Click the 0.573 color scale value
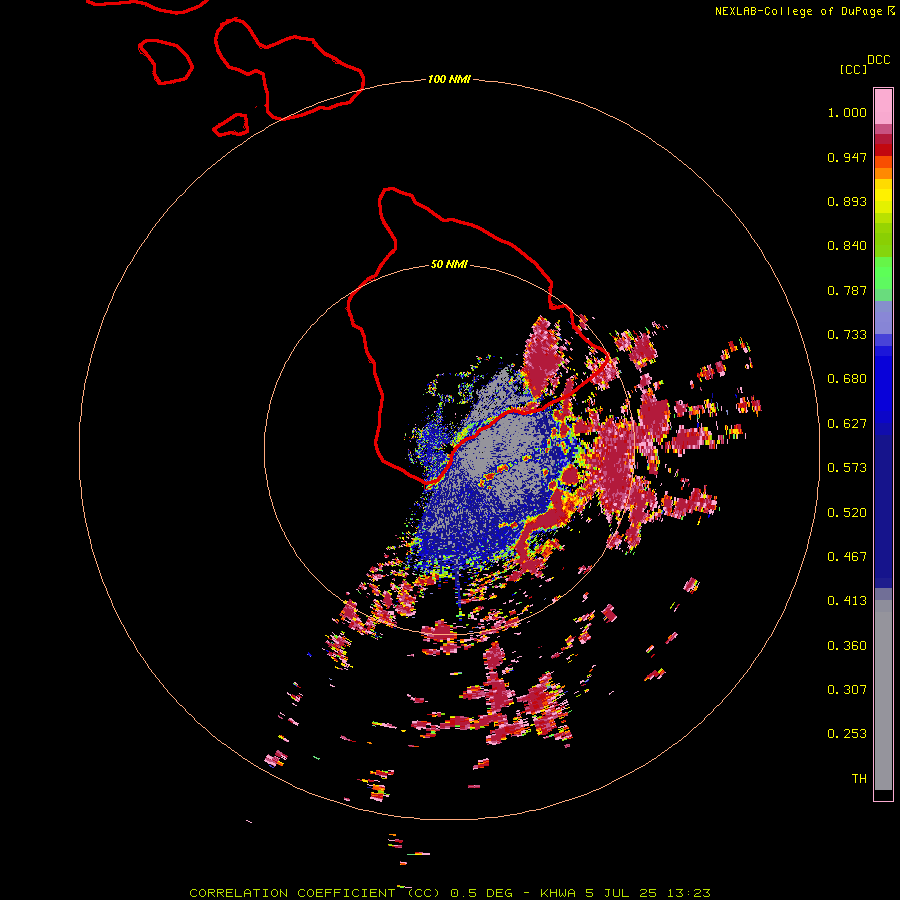The image size is (900, 900). pos(847,468)
